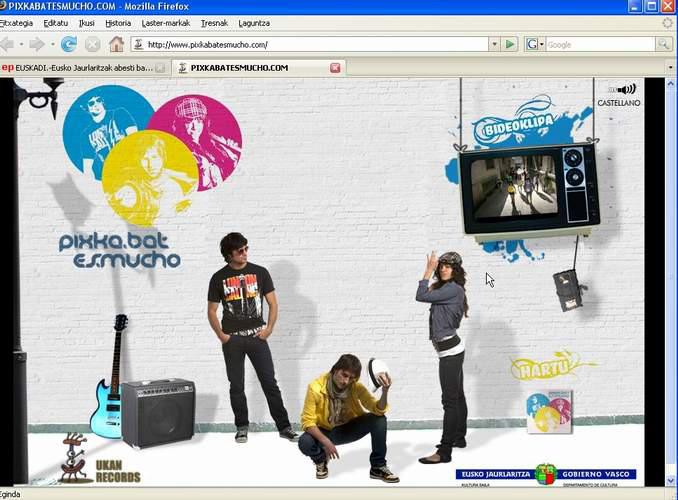Click the Google search input field
This screenshot has width=678, height=500.
point(600,45)
